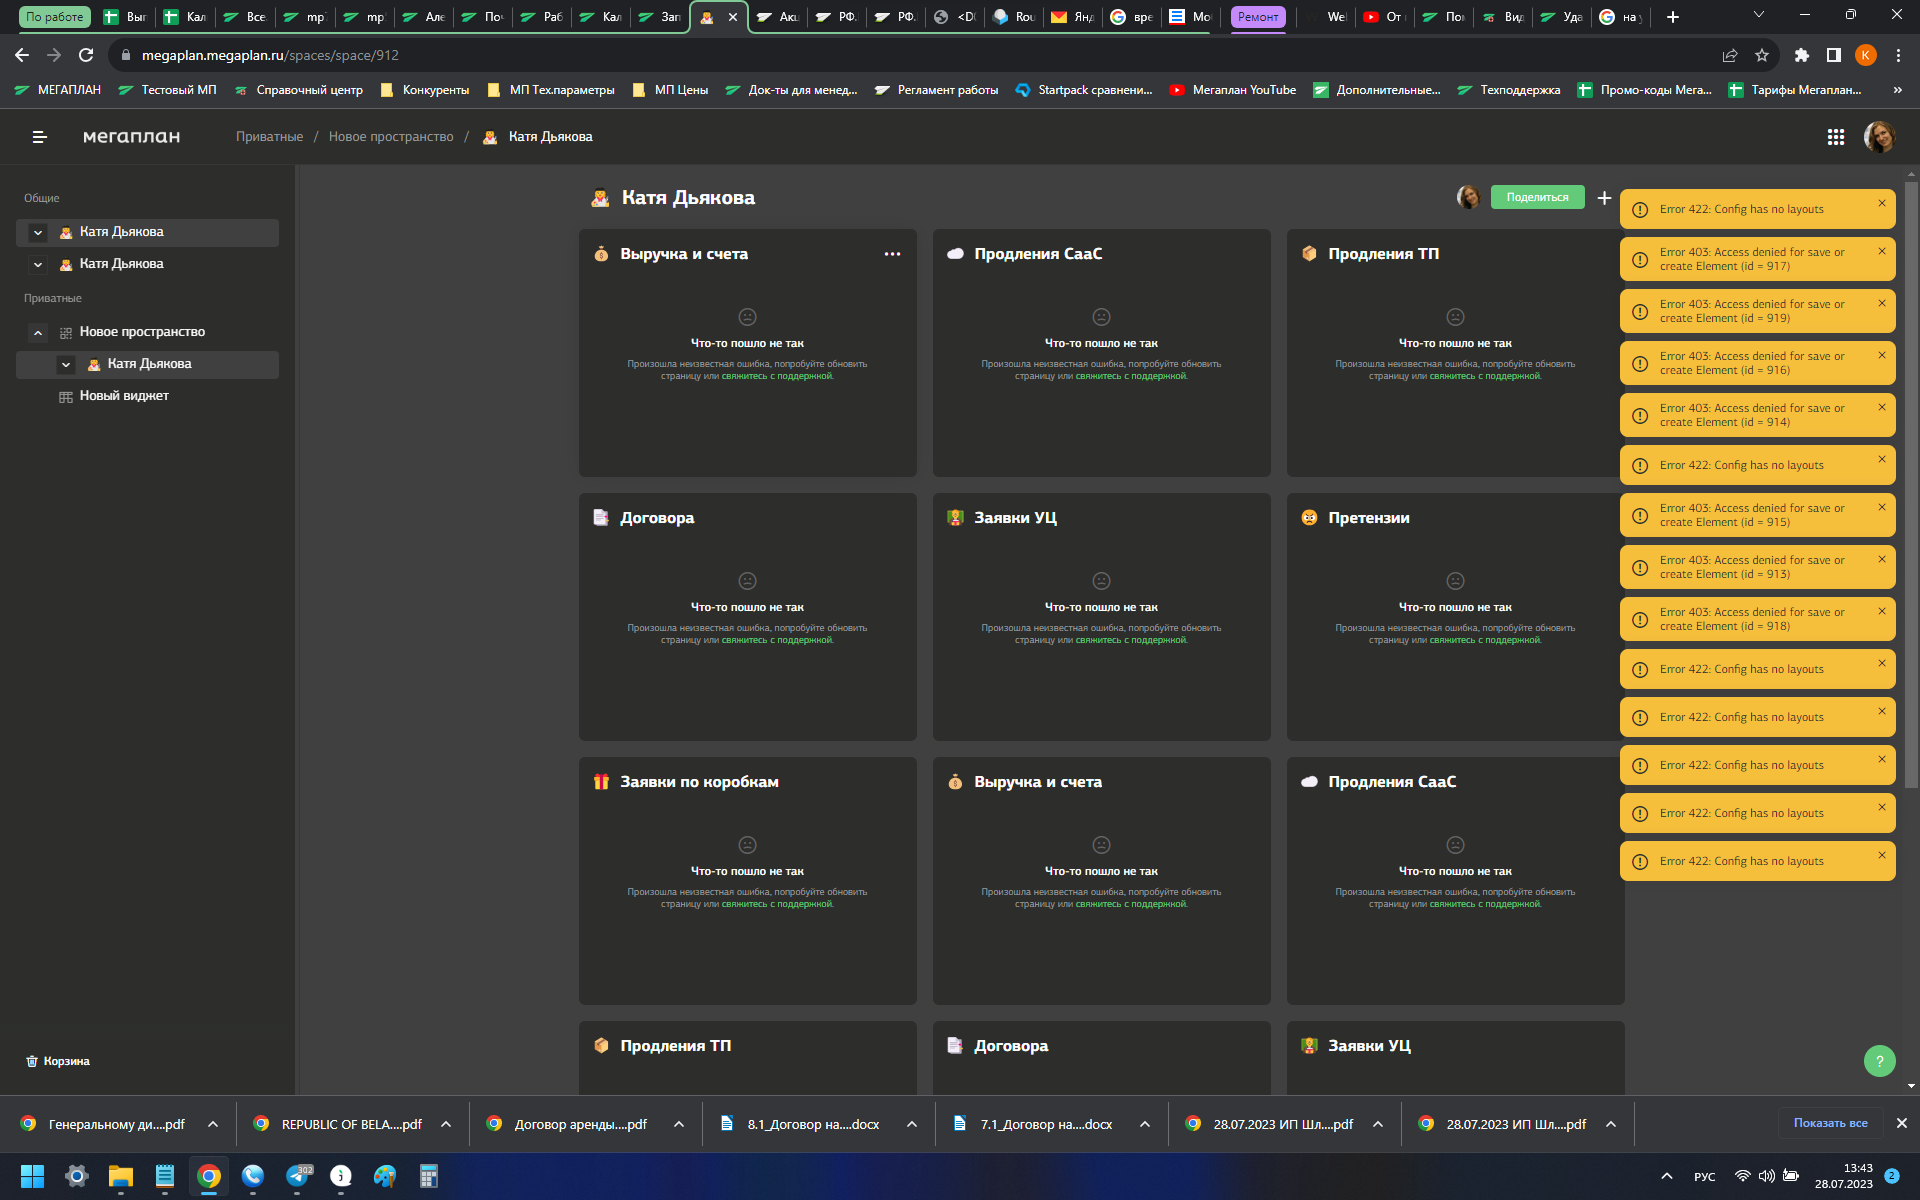Click the Поделиться share button
This screenshot has height=1200, width=1920.
click(1537, 197)
